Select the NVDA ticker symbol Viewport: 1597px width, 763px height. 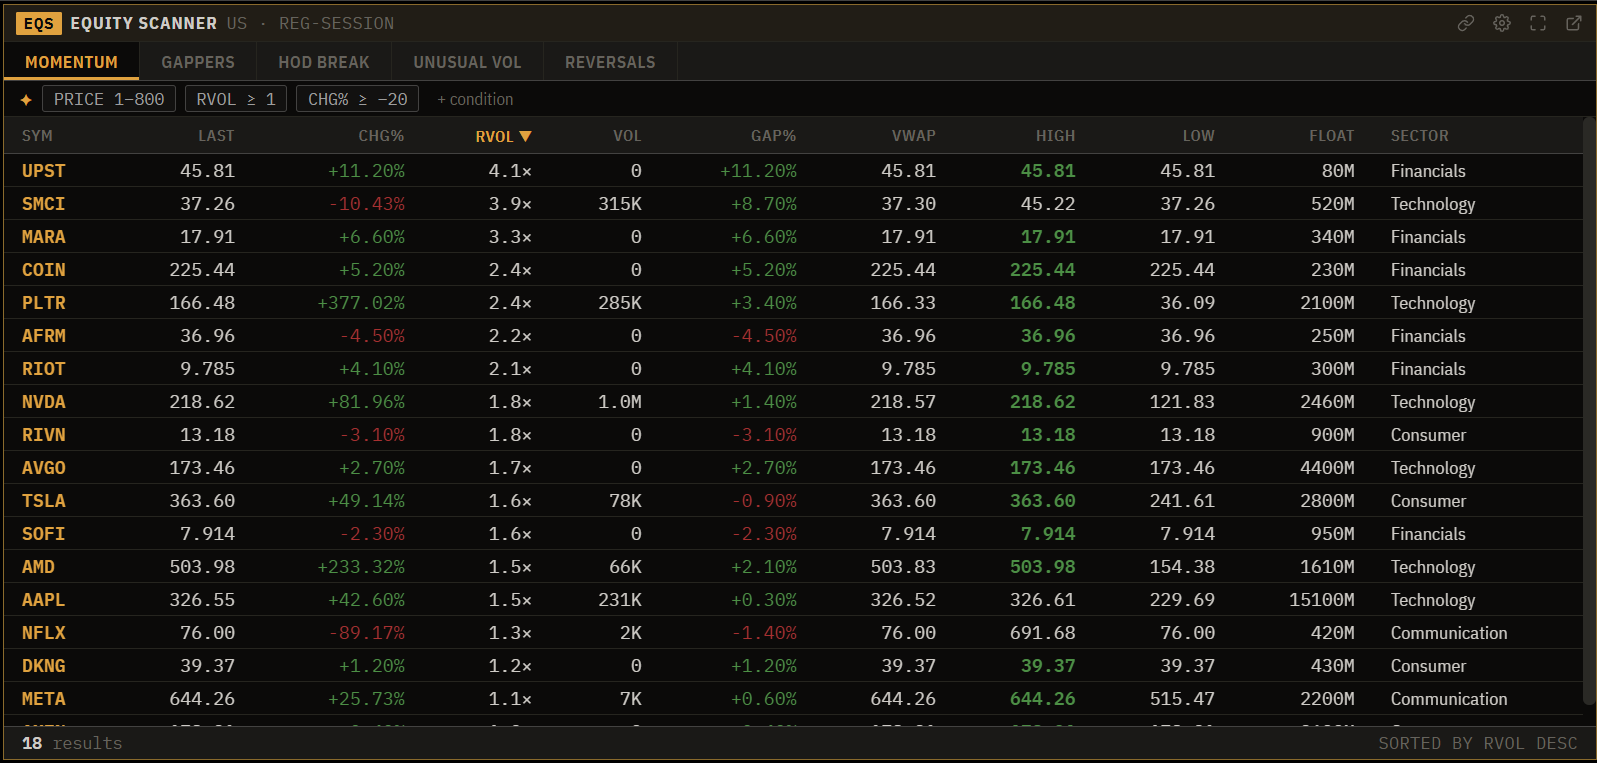pos(44,402)
